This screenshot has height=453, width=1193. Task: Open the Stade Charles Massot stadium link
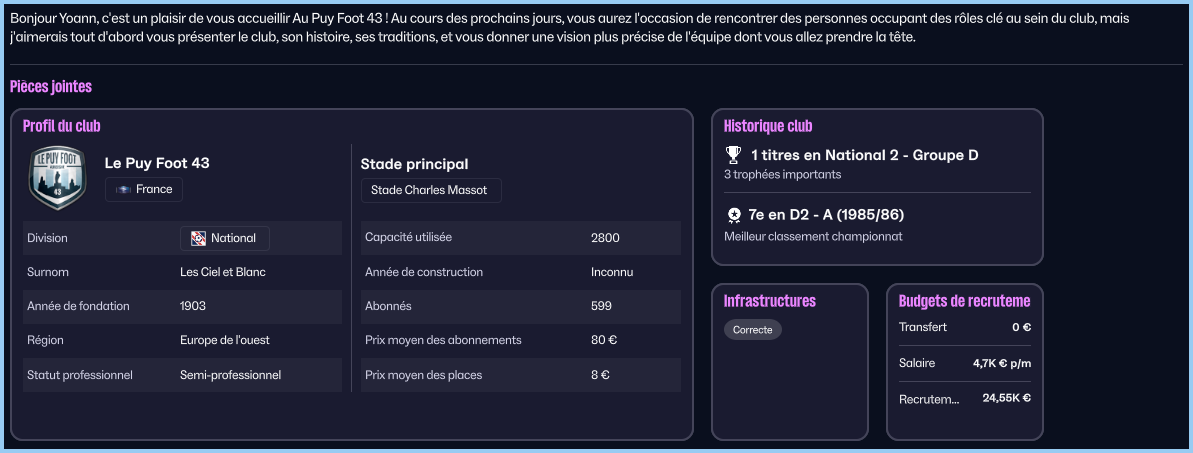(x=430, y=190)
